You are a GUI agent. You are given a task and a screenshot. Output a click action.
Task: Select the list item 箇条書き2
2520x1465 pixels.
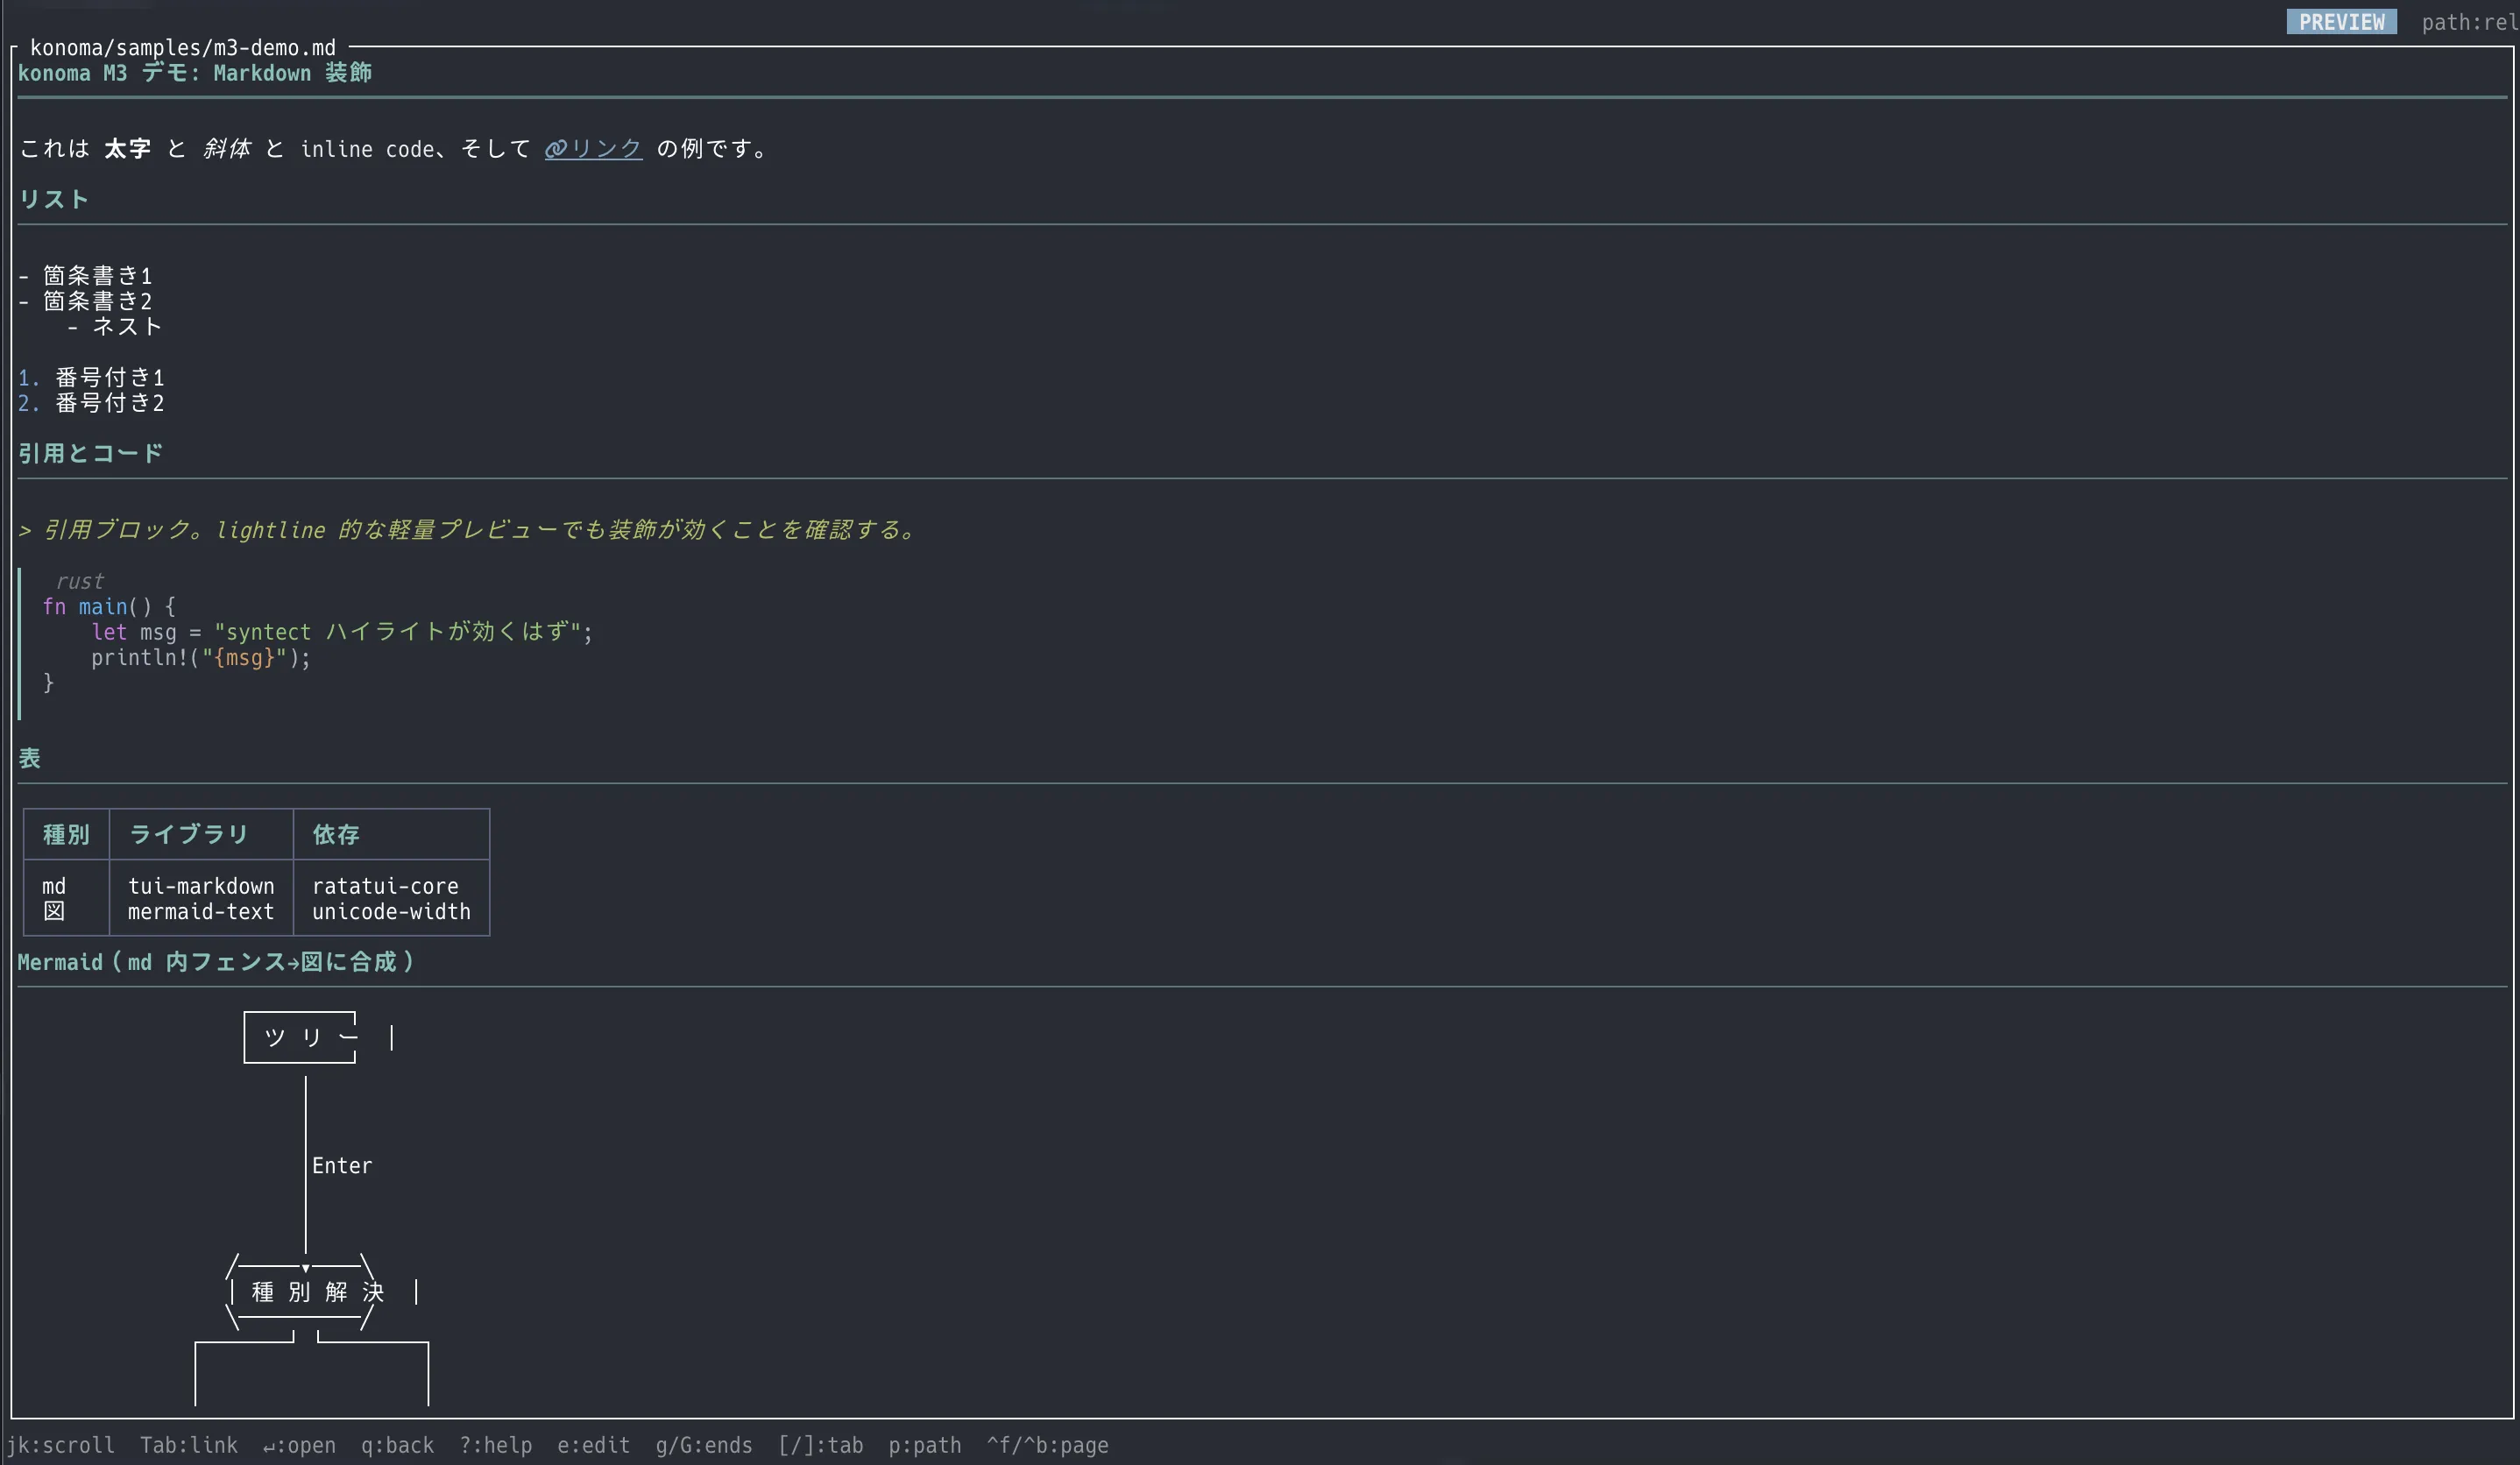click(97, 301)
